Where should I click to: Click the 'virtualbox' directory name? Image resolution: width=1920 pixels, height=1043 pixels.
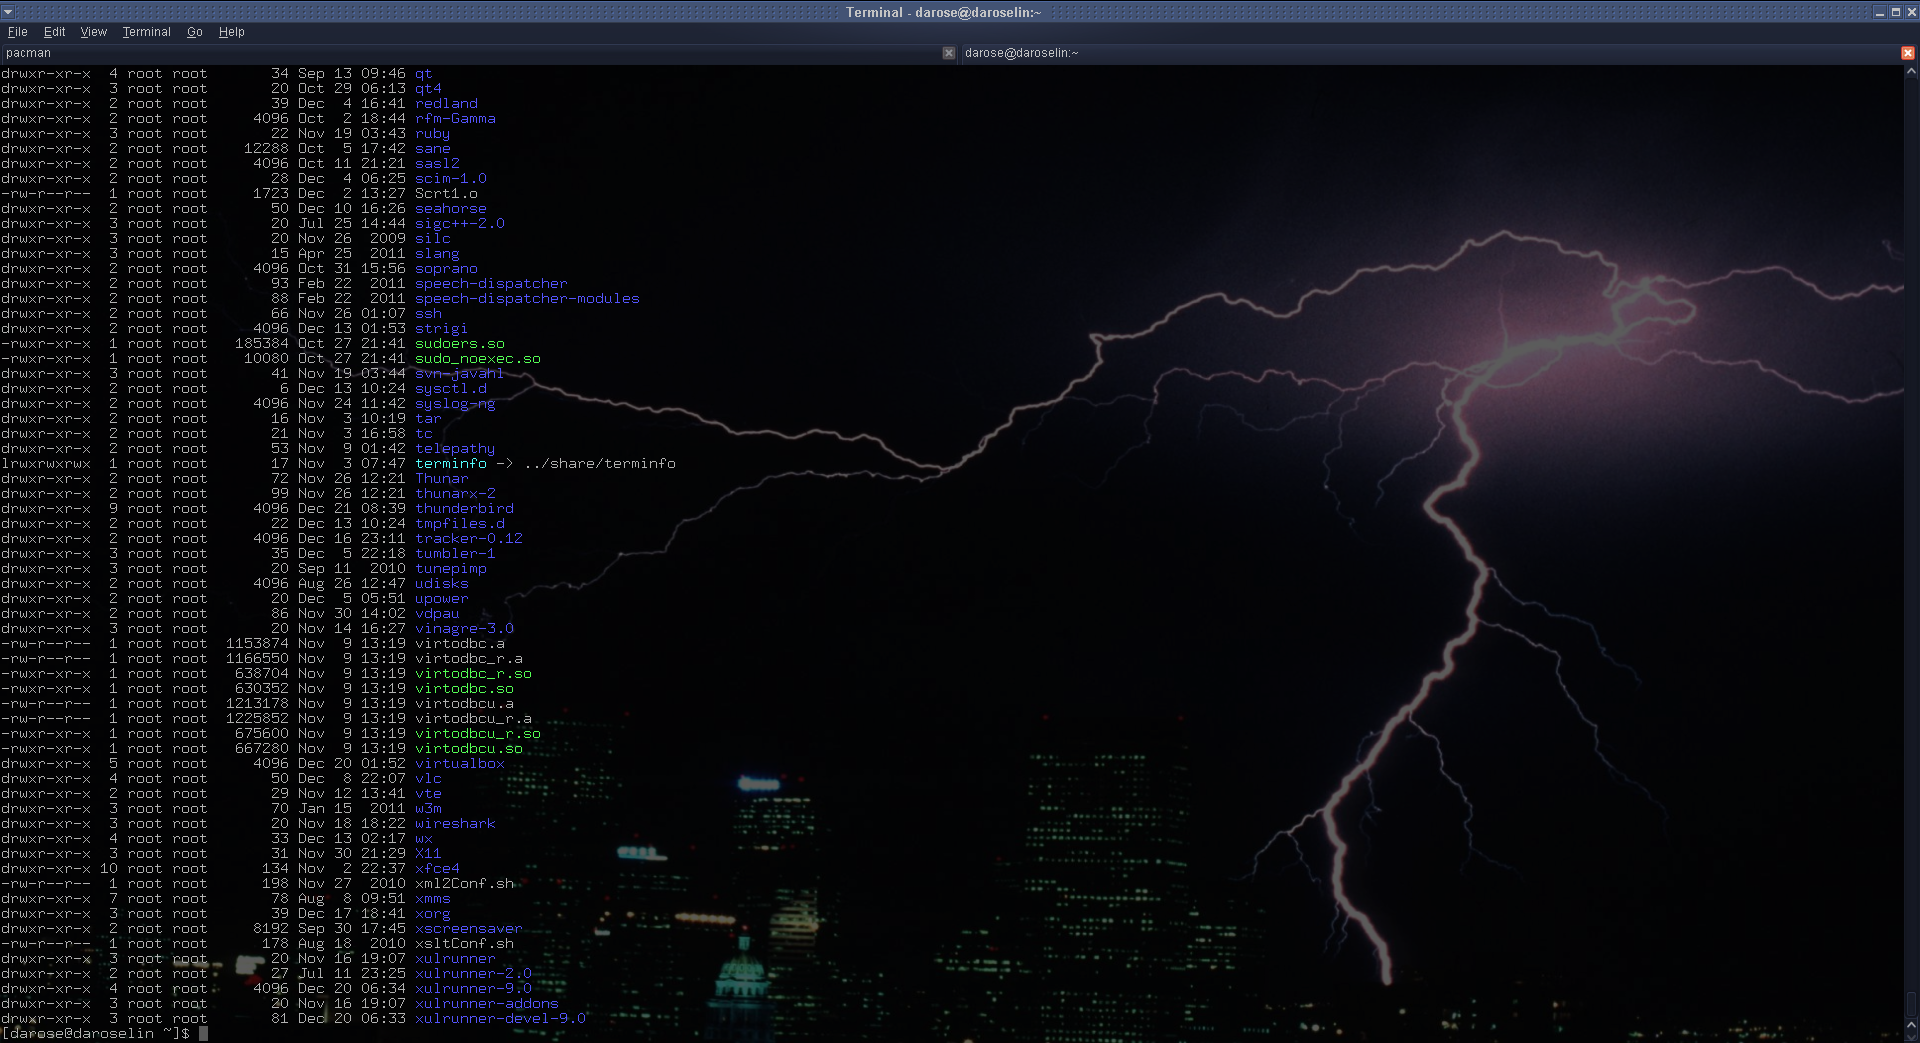click(460, 763)
